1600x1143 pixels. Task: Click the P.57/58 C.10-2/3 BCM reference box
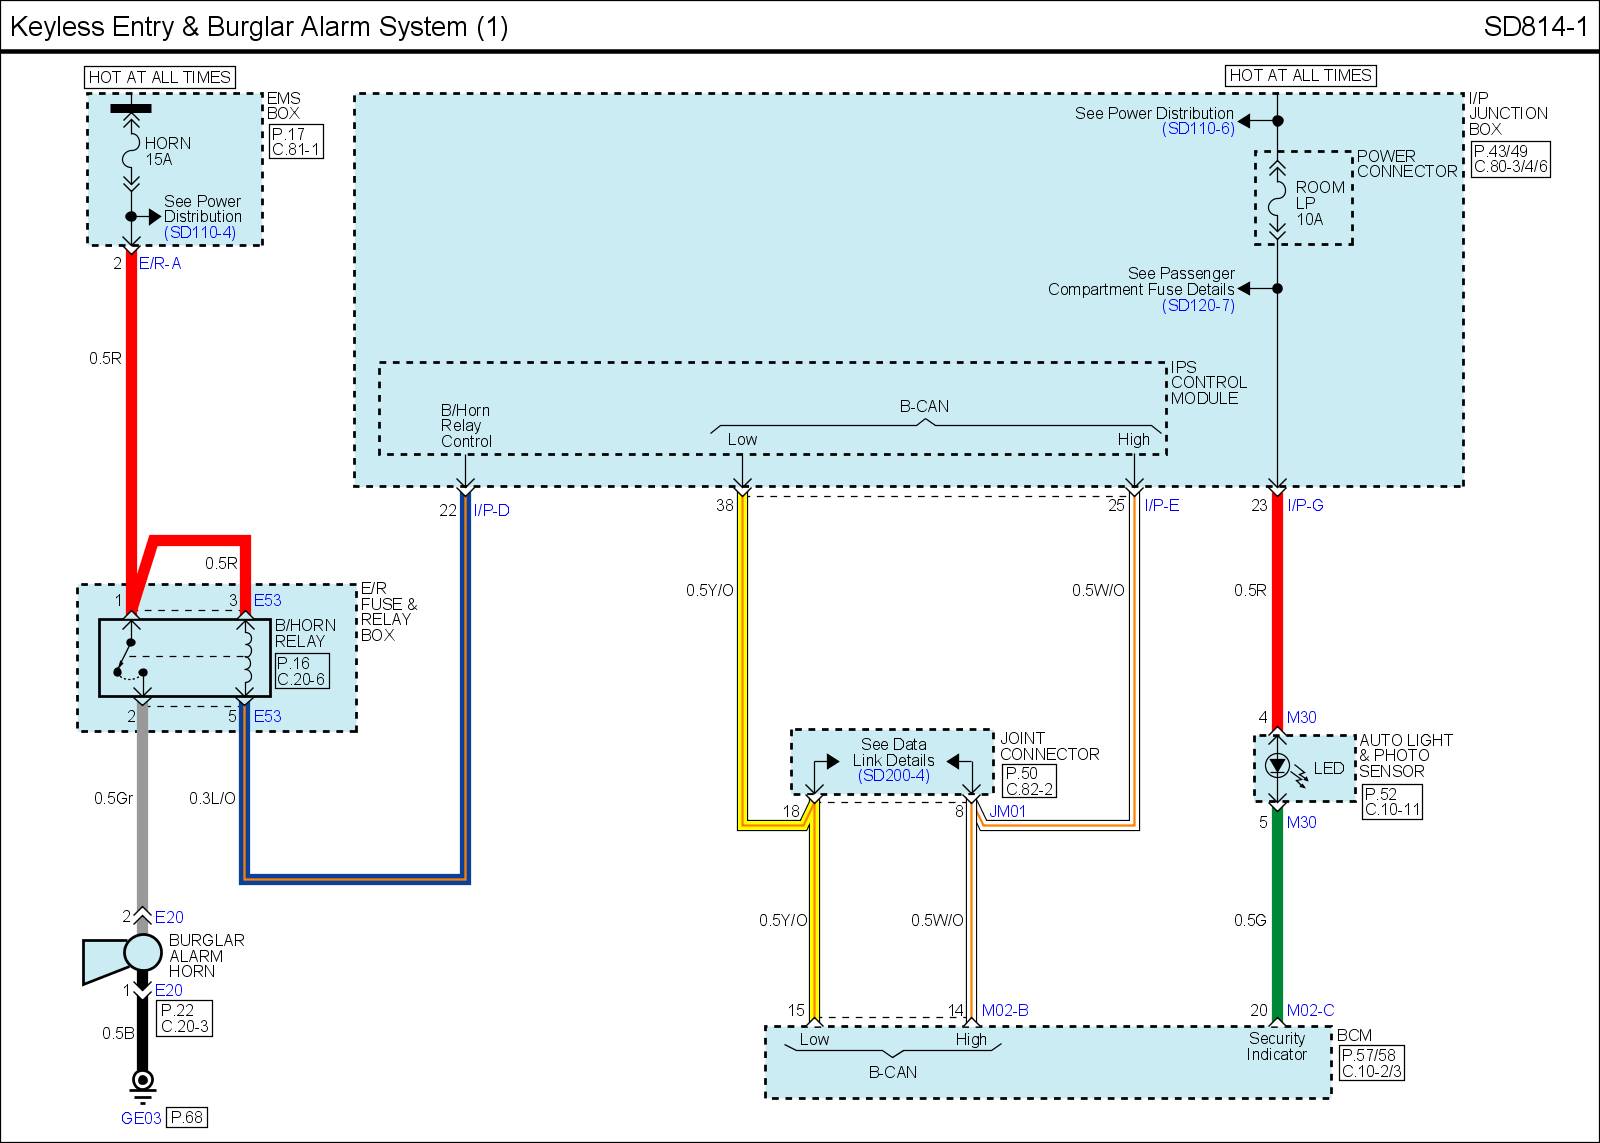tap(1371, 1063)
